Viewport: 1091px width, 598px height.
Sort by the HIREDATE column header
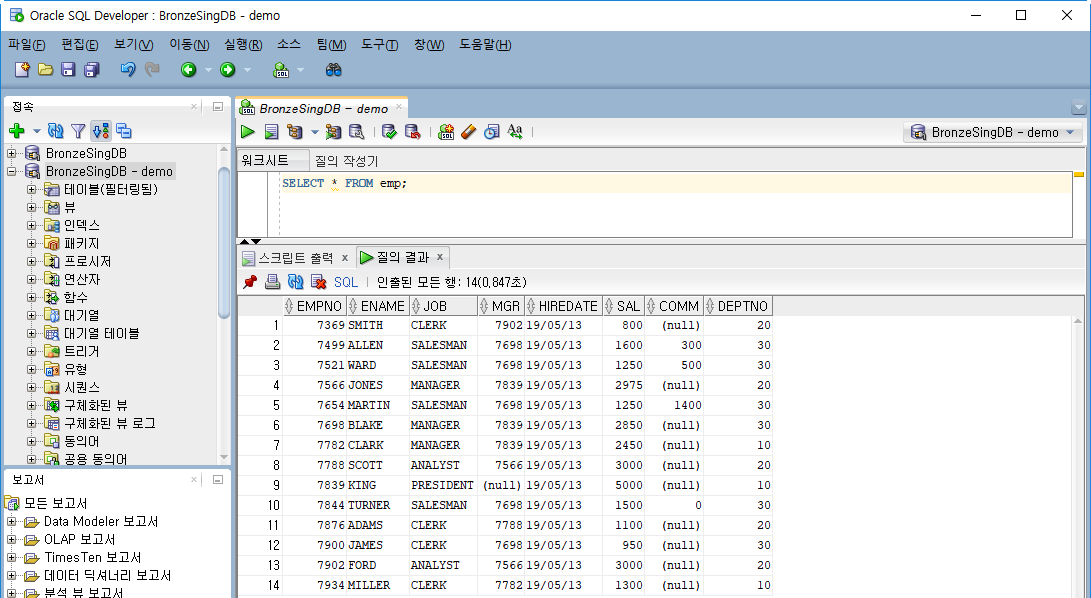(x=563, y=306)
